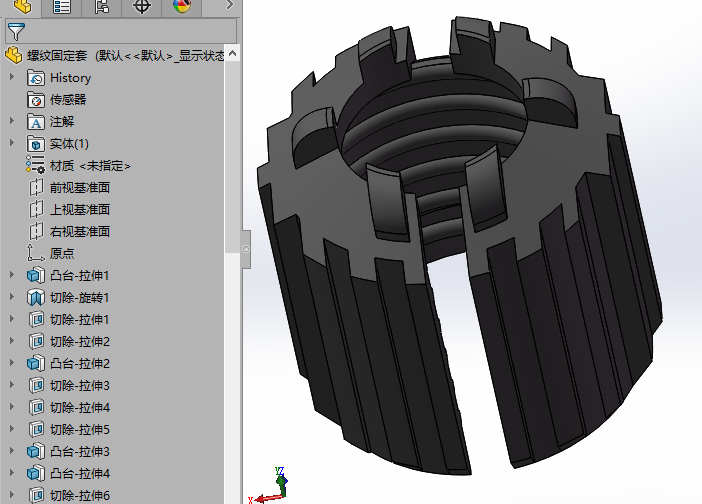Click the 切除-拉伸1 cut extrude icon
Screen dimensions: 702x504
tap(36, 320)
